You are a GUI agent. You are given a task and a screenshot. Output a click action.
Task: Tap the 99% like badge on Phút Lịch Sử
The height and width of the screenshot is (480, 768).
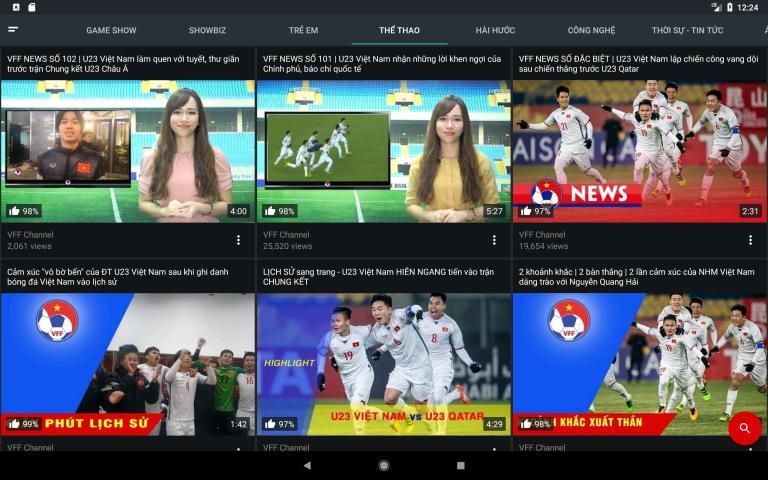pos(24,424)
